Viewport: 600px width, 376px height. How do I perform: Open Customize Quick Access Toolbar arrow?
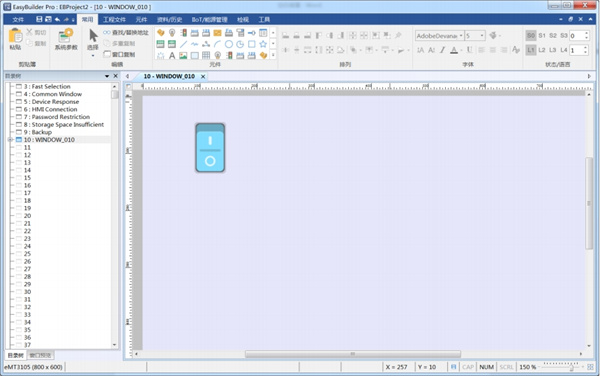tap(73, 20)
